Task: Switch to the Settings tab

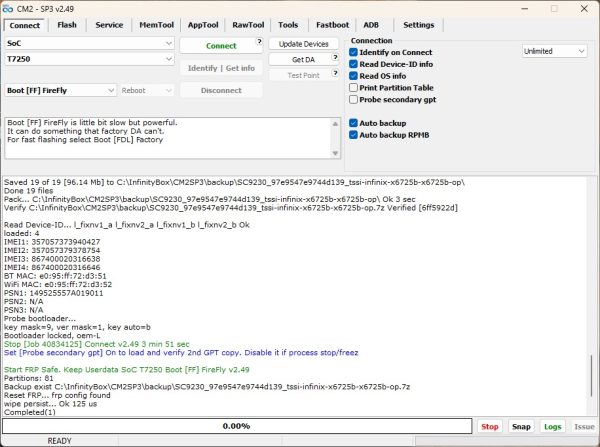Action: (419, 25)
